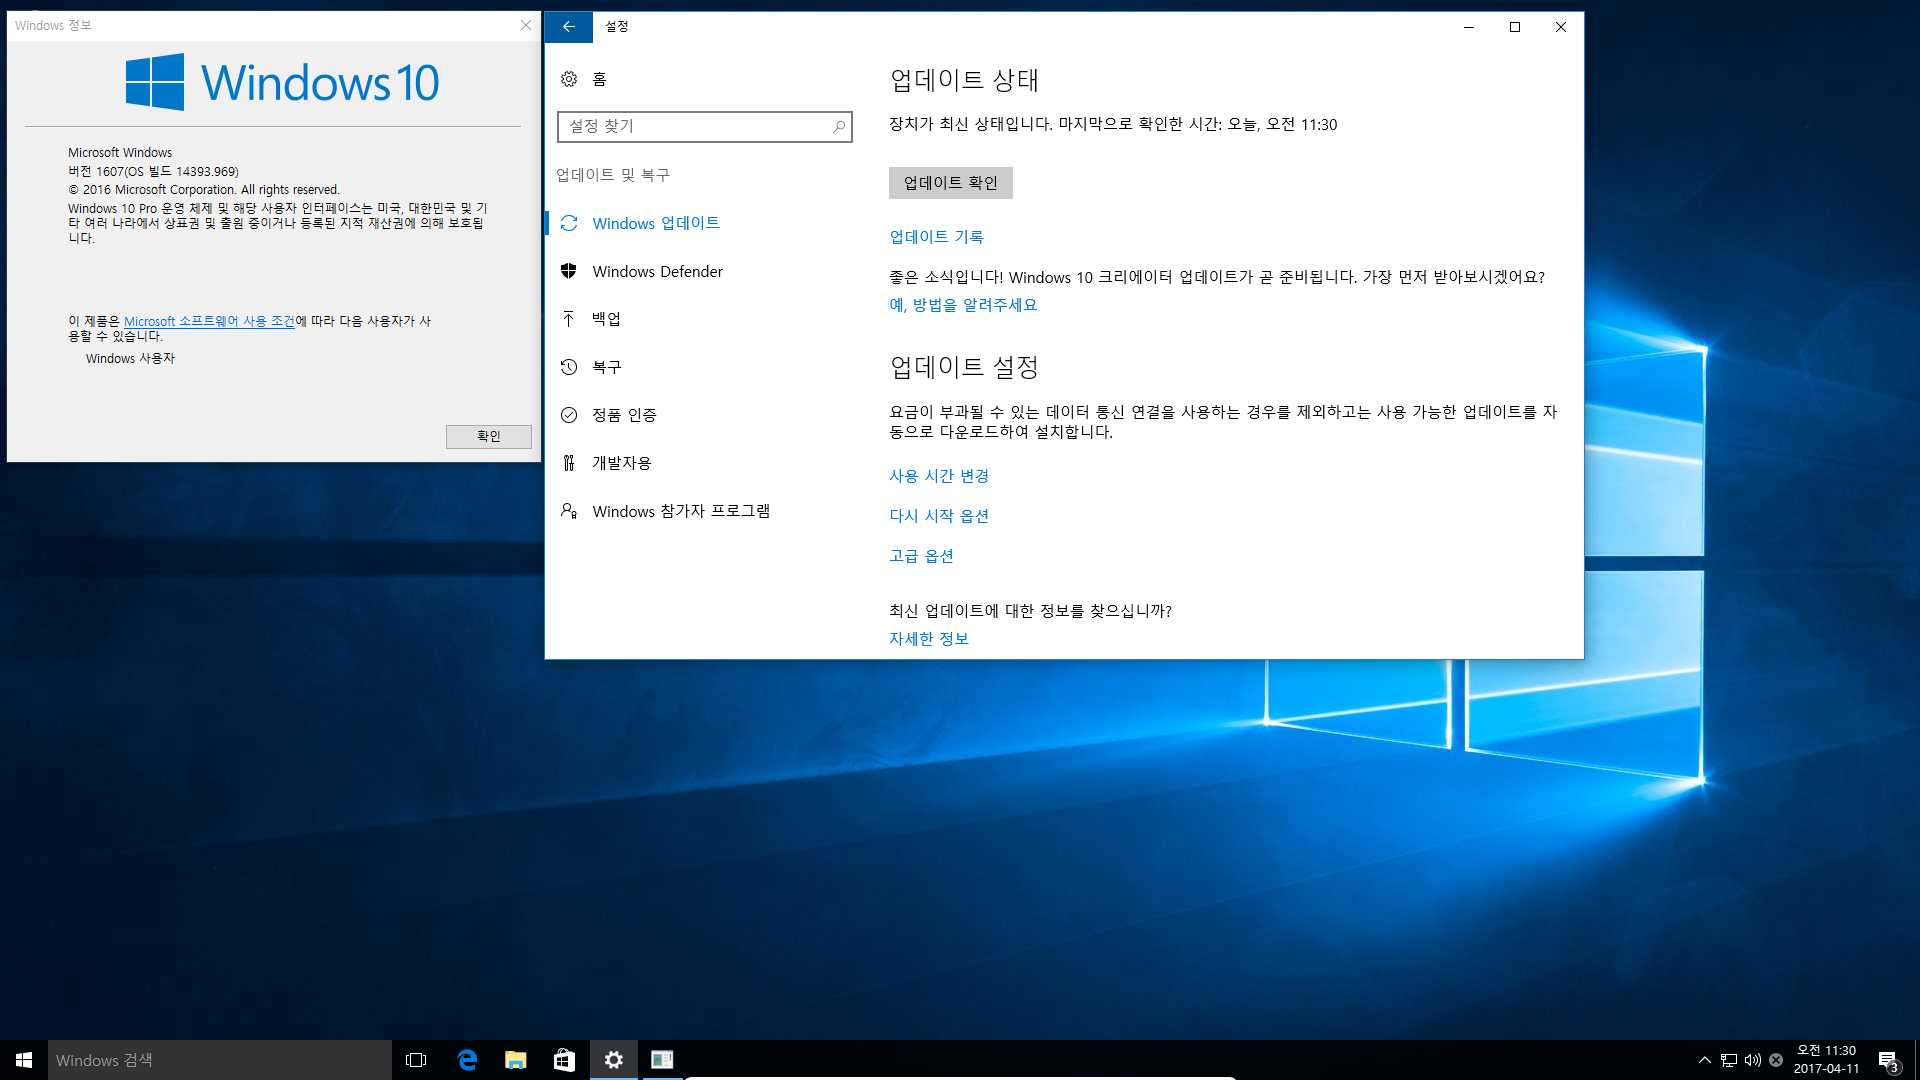Click the 업데이트 설정 heading
The height and width of the screenshot is (1080, 1920).
[x=964, y=367]
